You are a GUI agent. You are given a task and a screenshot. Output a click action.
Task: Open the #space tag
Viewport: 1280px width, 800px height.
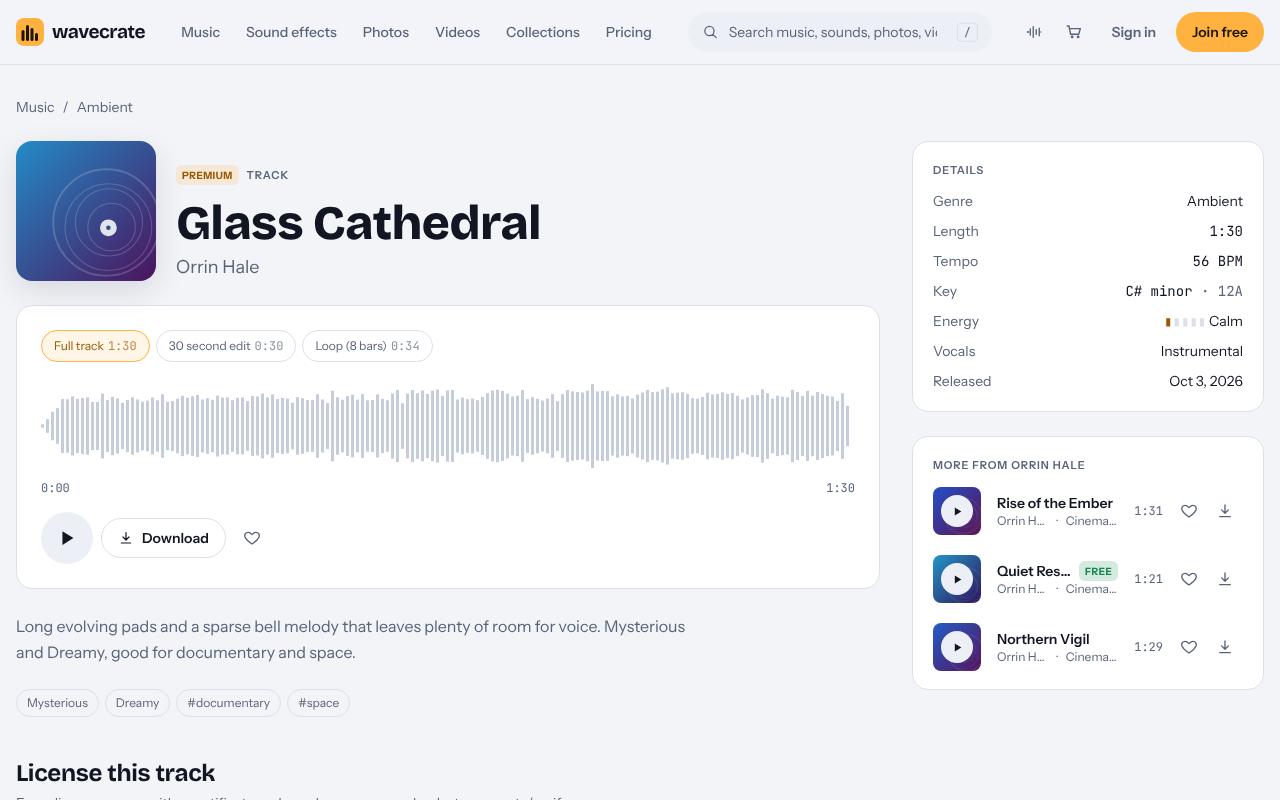pyautogui.click(x=318, y=703)
